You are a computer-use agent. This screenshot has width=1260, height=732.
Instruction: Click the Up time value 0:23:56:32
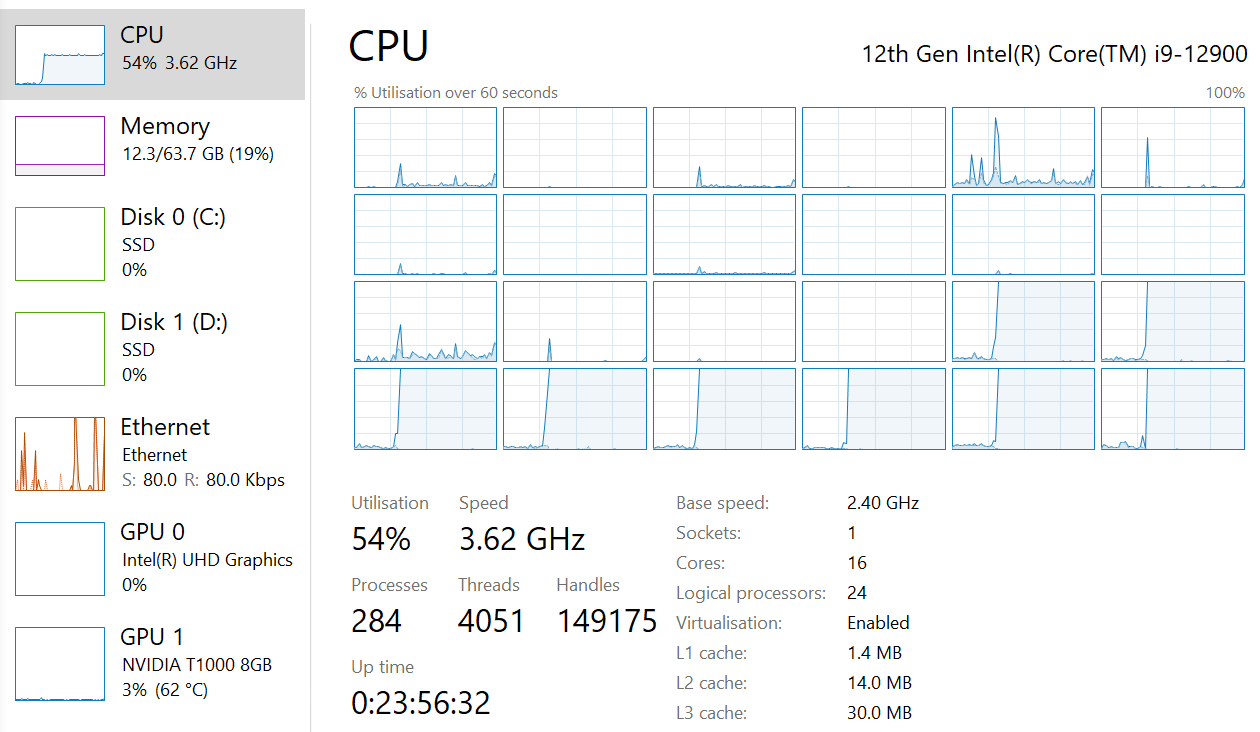coord(421,703)
